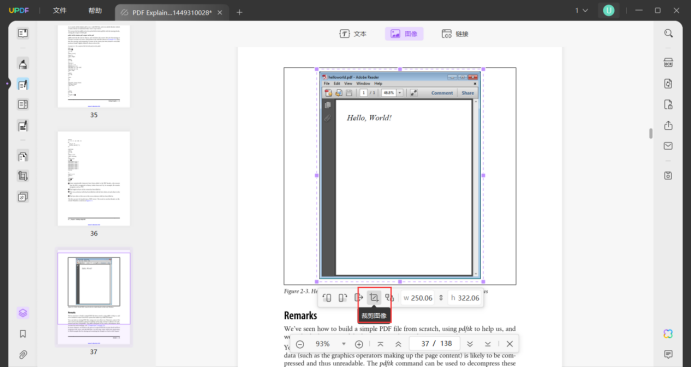Image resolution: width=691 pixels, height=368 pixels.
Task: Select the 文本 (Text) edit mode
Action: [x=353, y=34]
